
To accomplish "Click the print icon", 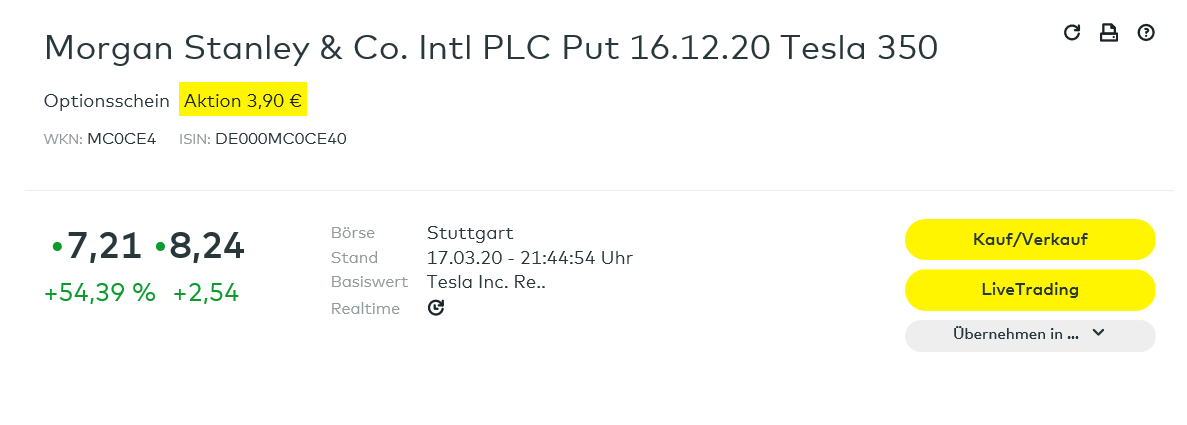I will [x=1108, y=33].
